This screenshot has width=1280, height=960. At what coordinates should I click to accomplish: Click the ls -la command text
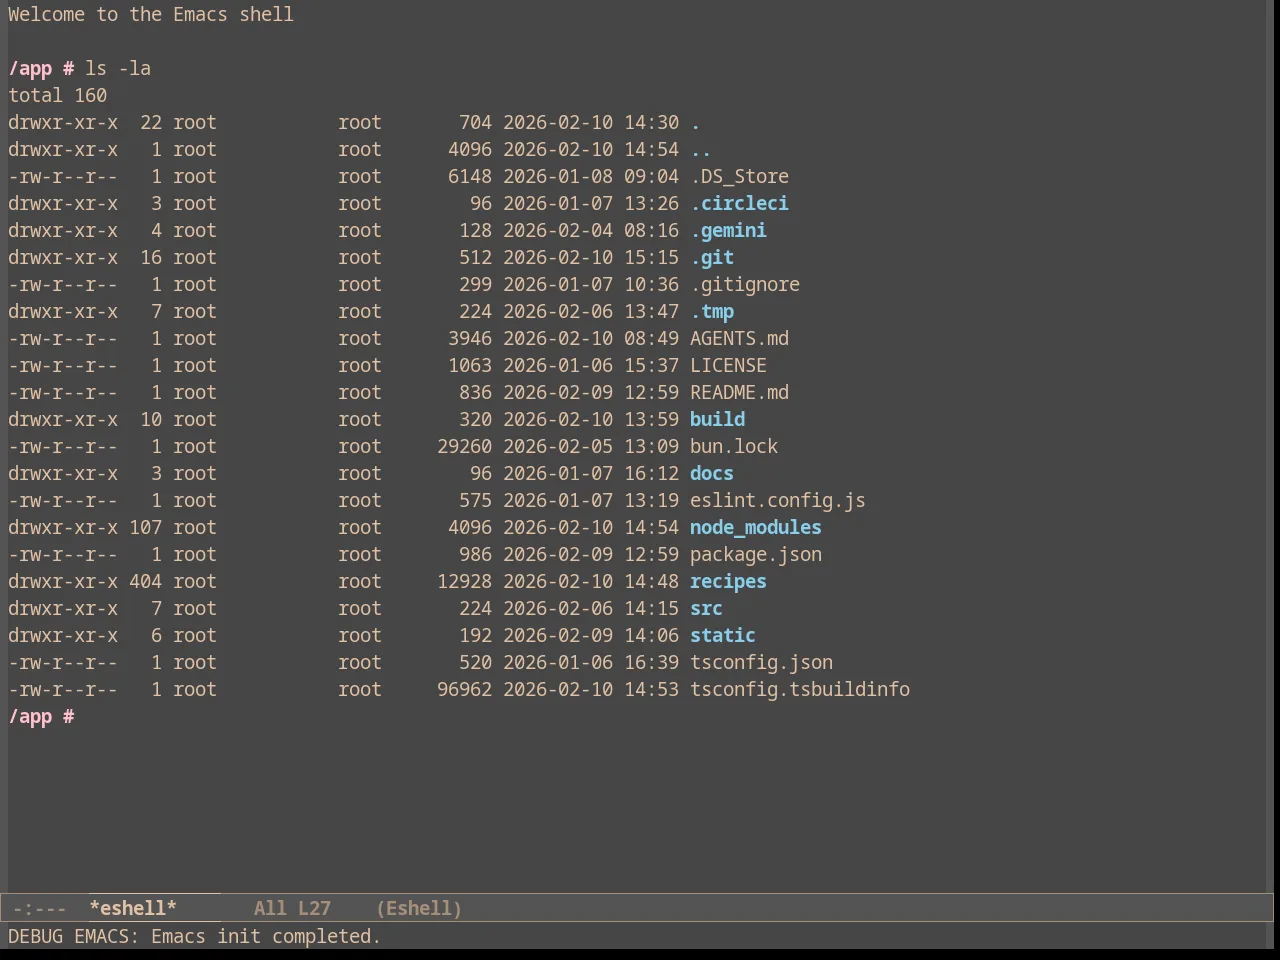[118, 68]
